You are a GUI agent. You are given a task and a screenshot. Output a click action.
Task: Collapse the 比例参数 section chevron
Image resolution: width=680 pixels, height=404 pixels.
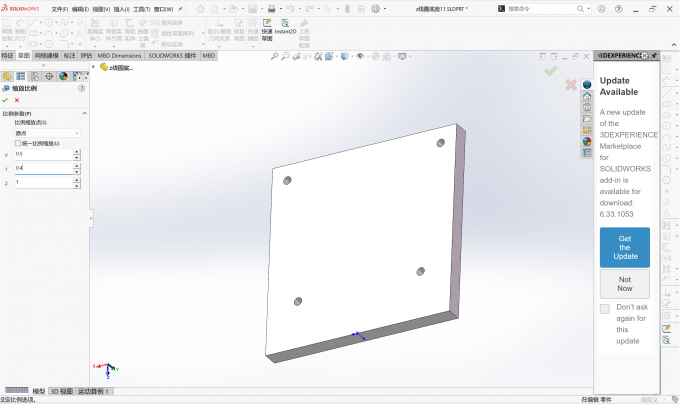point(85,113)
